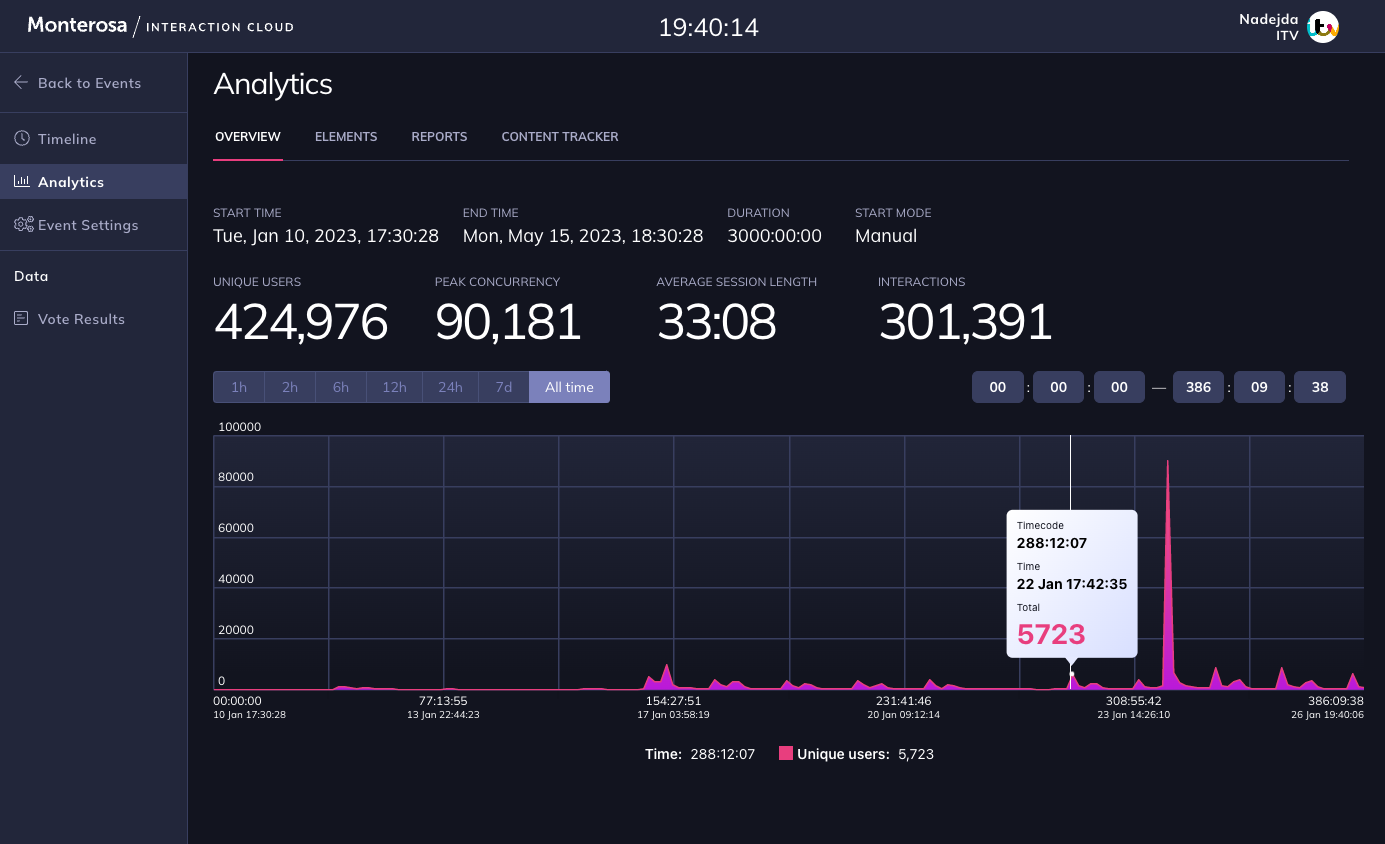Click the back arrow icon beside Back to Events
This screenshot has width=1385, height=844.
[21, 83]
